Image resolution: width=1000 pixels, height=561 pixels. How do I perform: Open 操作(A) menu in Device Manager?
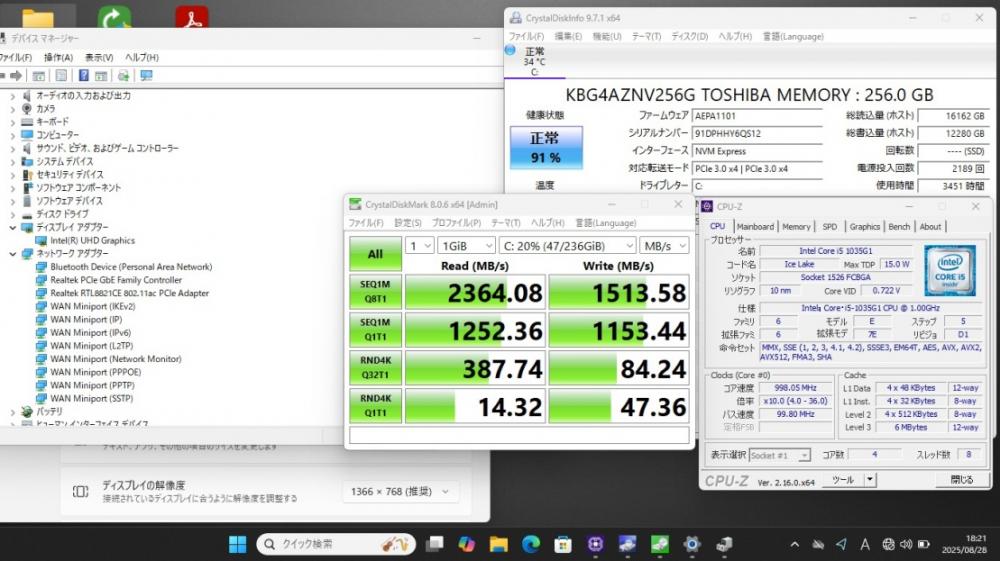[58, 57]
